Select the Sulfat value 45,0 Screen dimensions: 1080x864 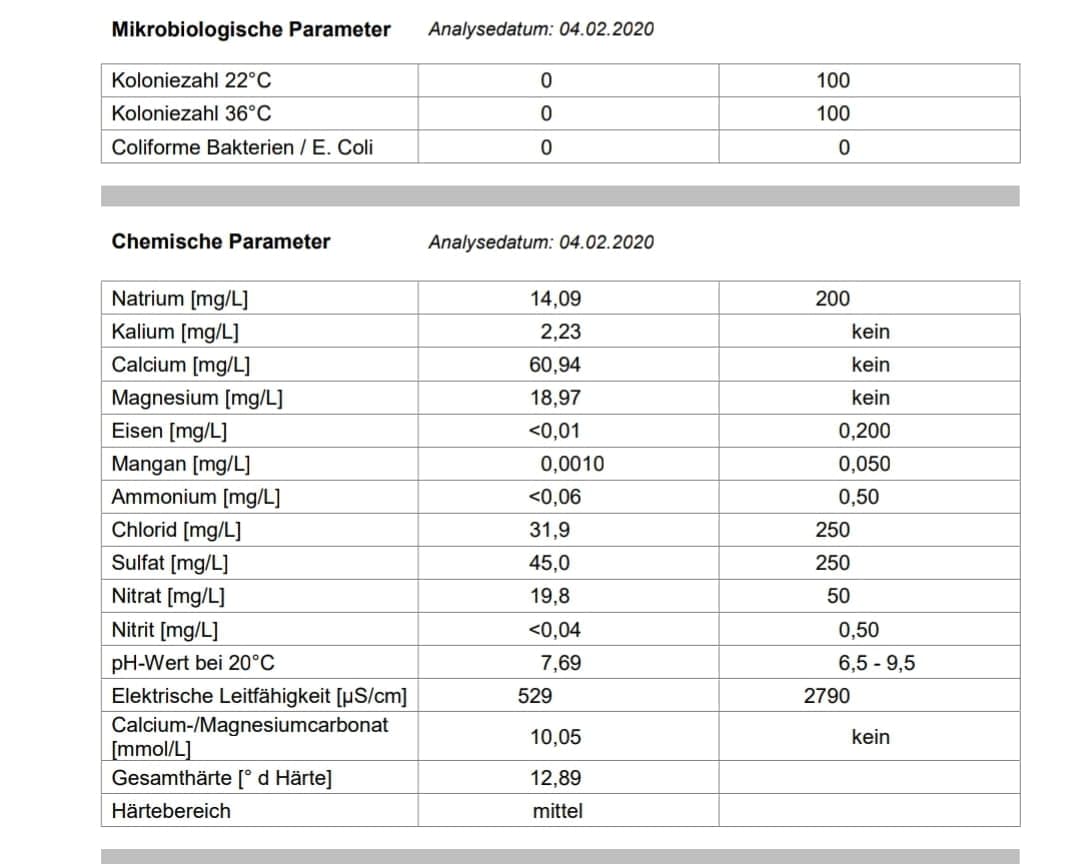pyautogui.click(x=550, y=563)
